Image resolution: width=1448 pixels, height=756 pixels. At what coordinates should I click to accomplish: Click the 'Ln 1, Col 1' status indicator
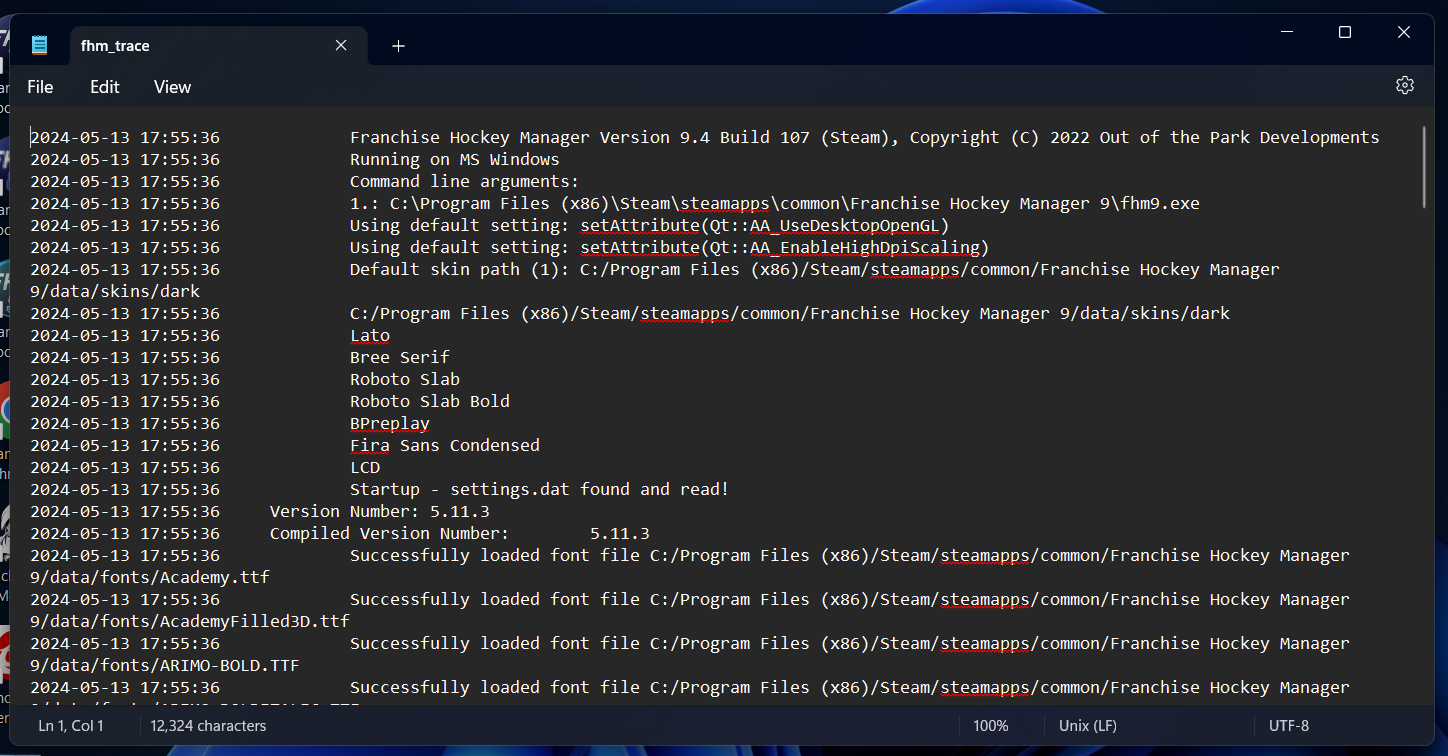[x=71, y=726]
